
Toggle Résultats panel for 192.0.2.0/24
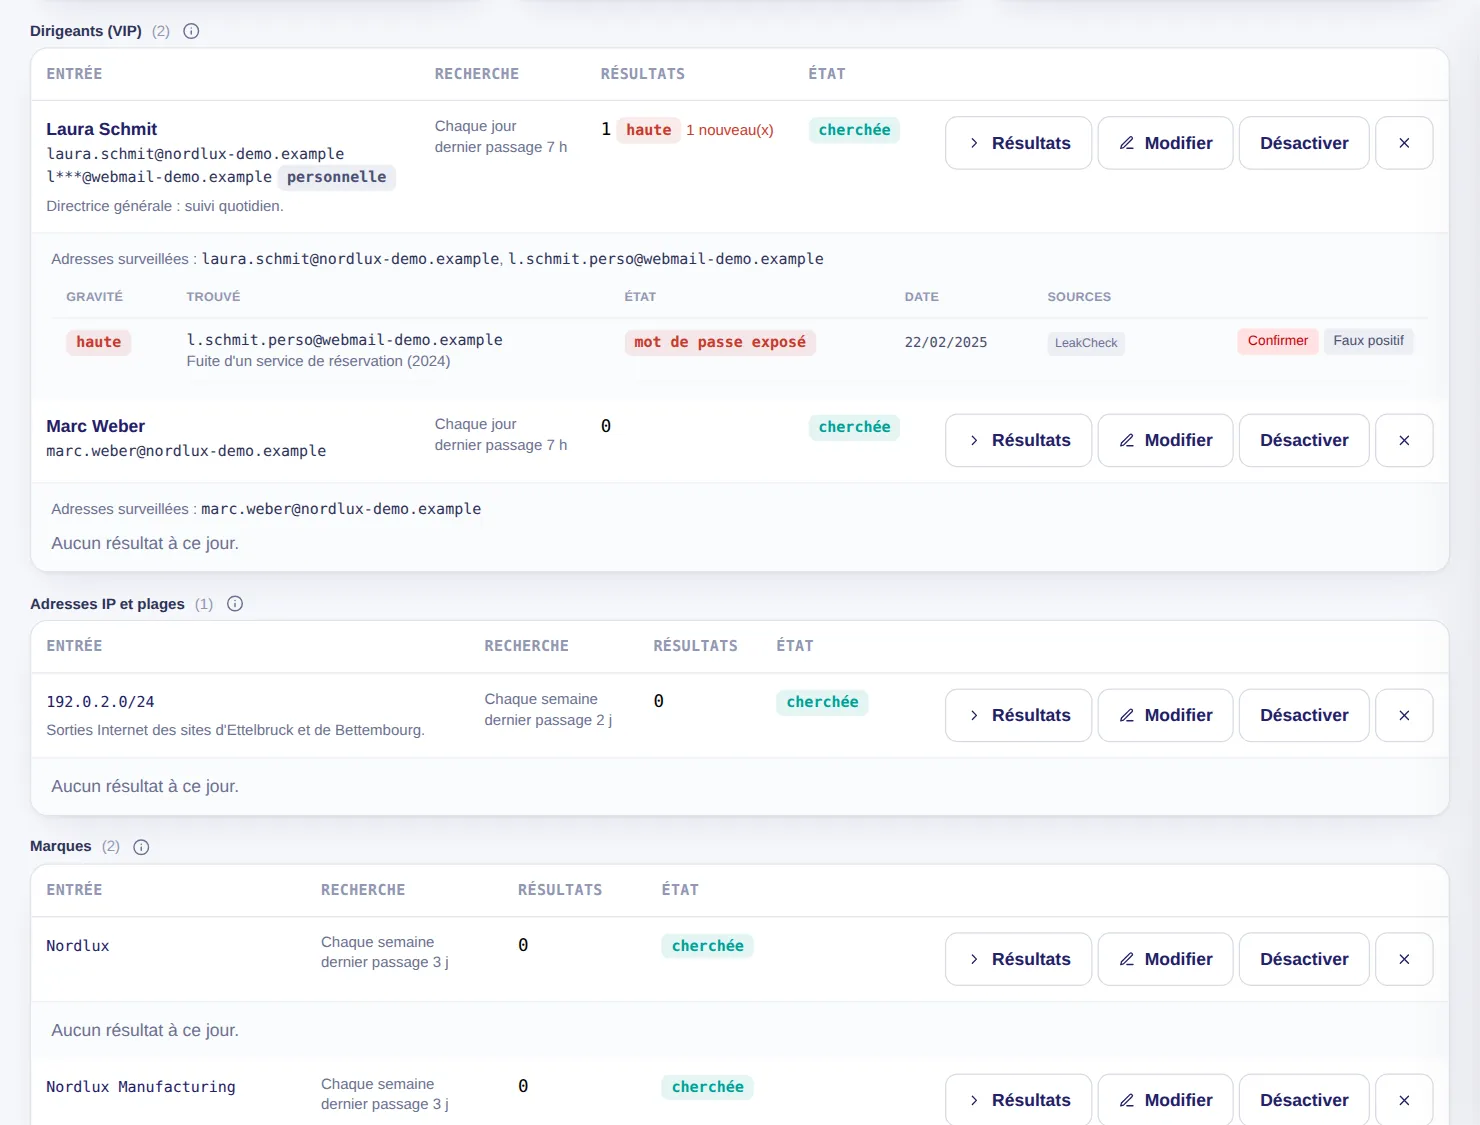coord(1018,715)
